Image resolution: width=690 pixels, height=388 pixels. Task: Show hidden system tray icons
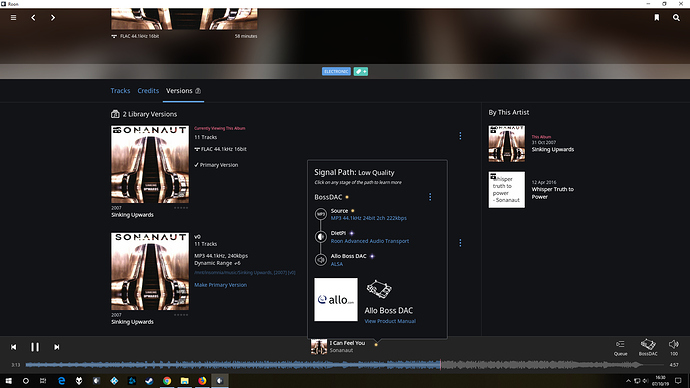coord(628,381)
